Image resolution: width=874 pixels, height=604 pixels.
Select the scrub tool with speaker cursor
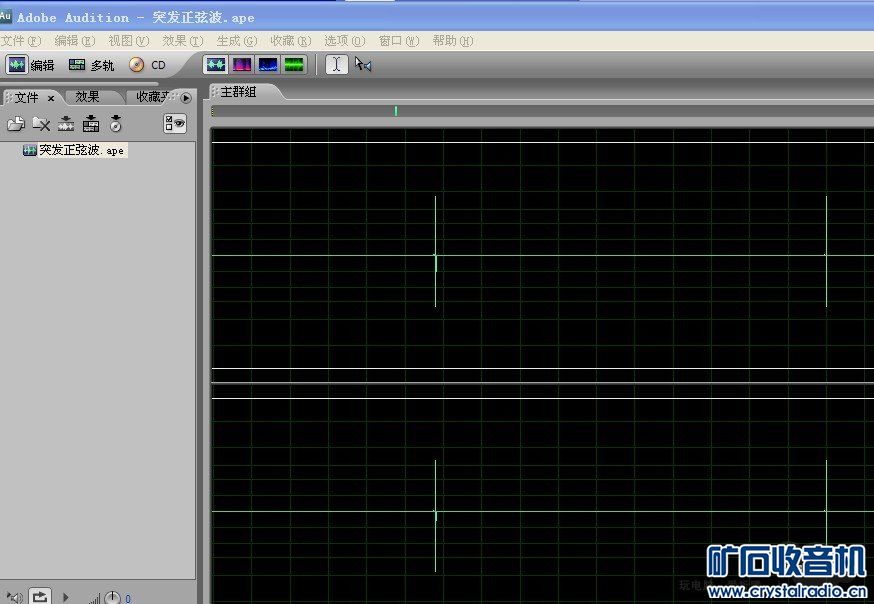tap(363, 65)
